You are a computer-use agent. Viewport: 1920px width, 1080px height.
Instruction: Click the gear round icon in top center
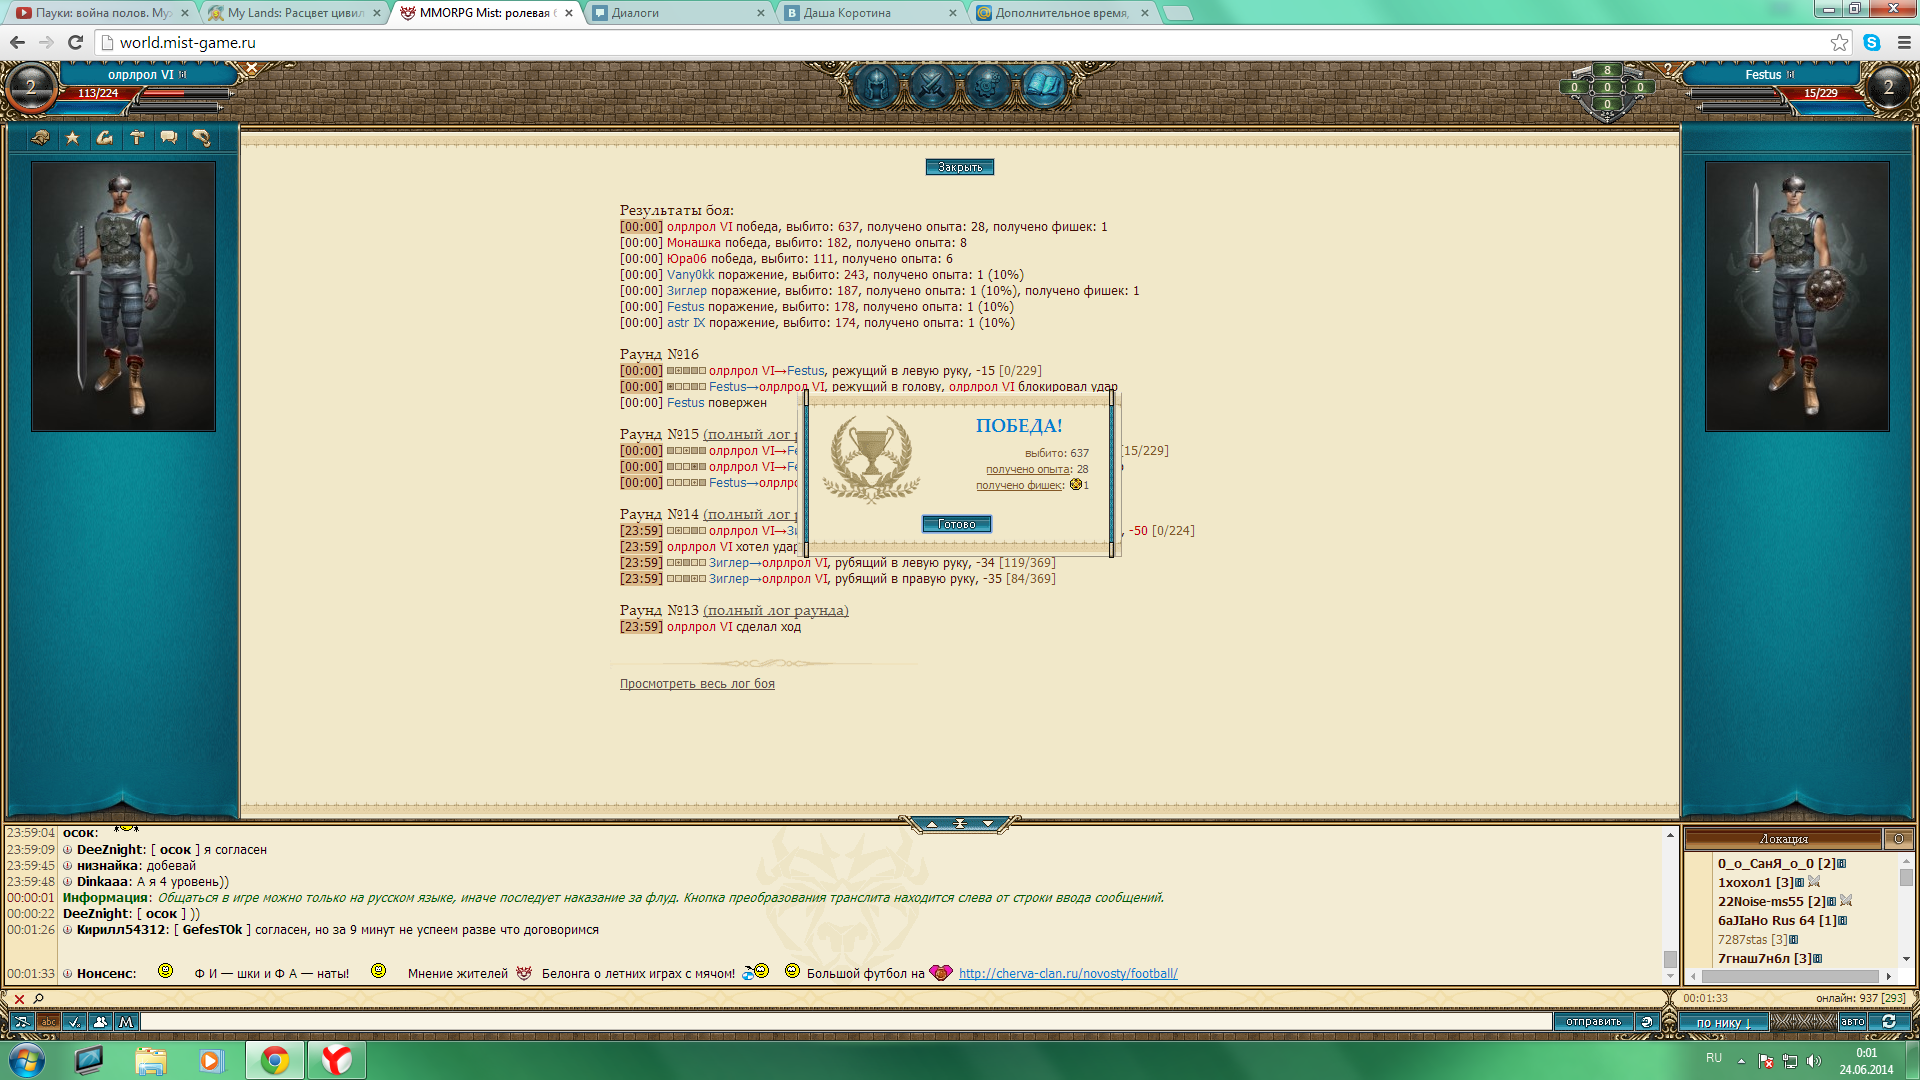point(987,87)
